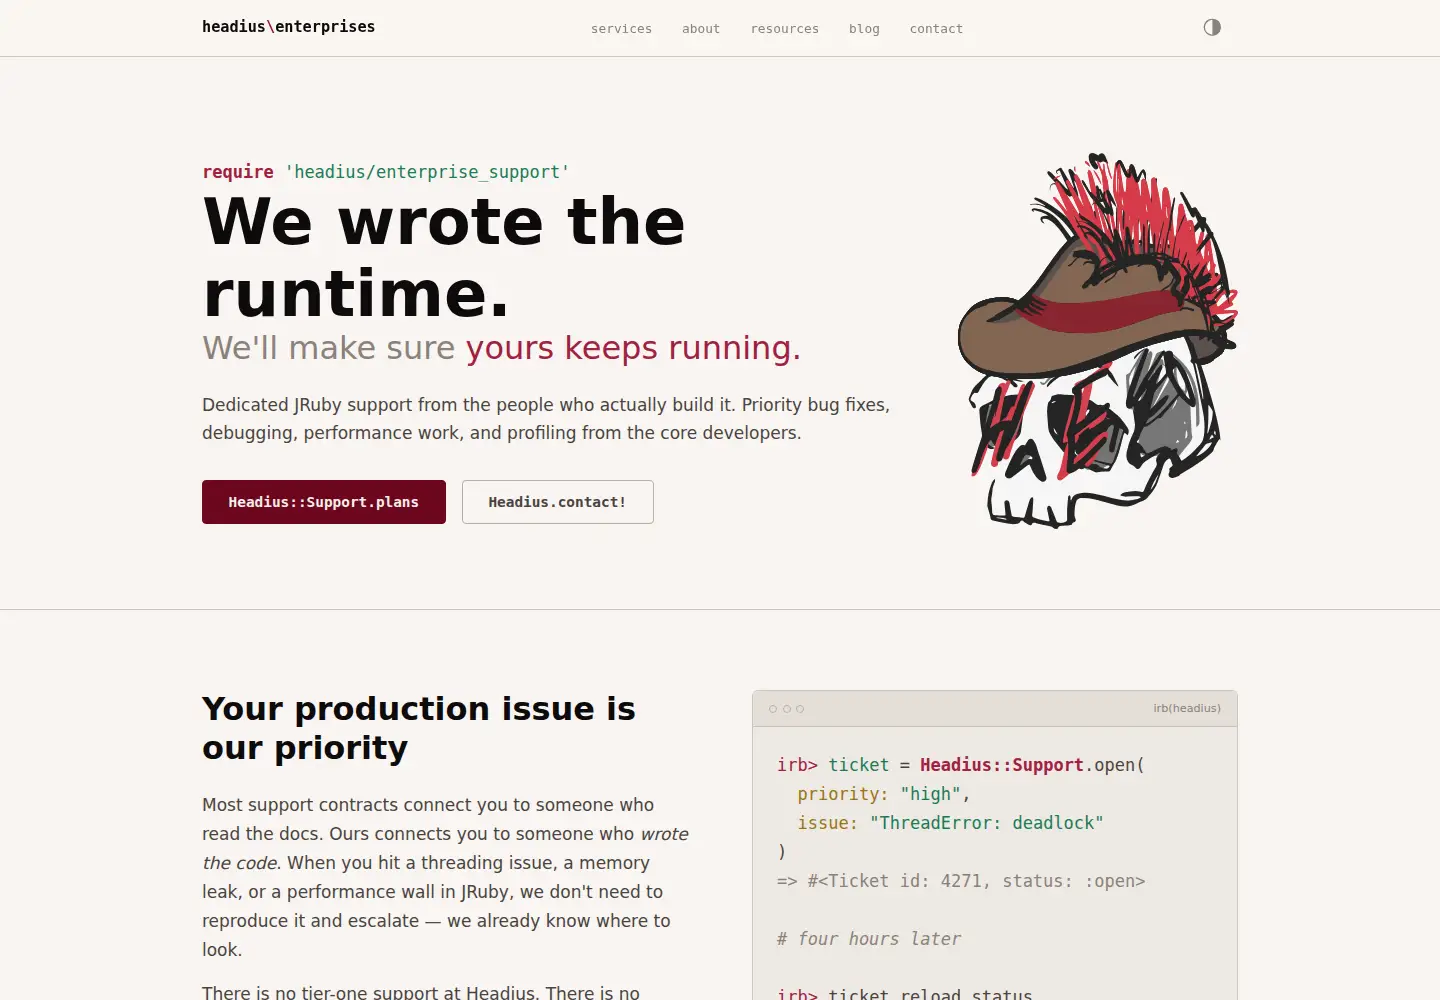Click the italic 'wrote the code' phrase

445,848
